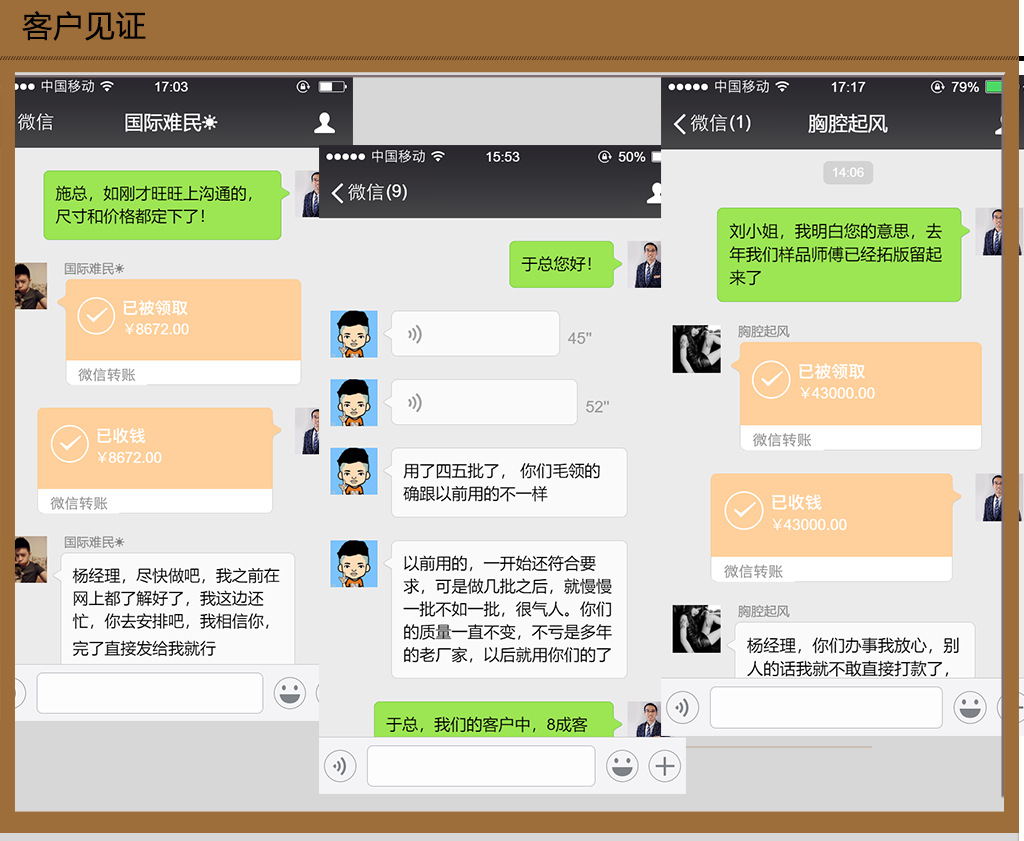Tap the emoji button in right chat
This screenshot has height=841, width=1024.
(969, 707)
